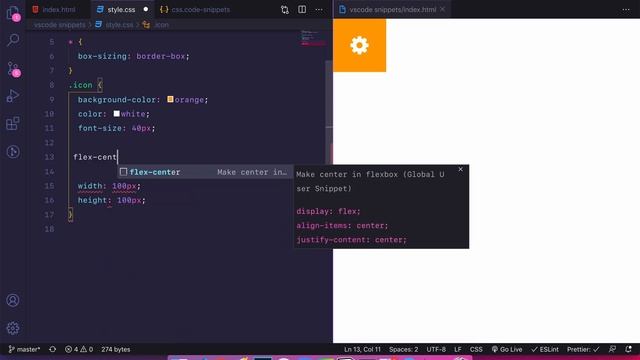Click the orange gear icon in preview

click(x=359, y=45)
